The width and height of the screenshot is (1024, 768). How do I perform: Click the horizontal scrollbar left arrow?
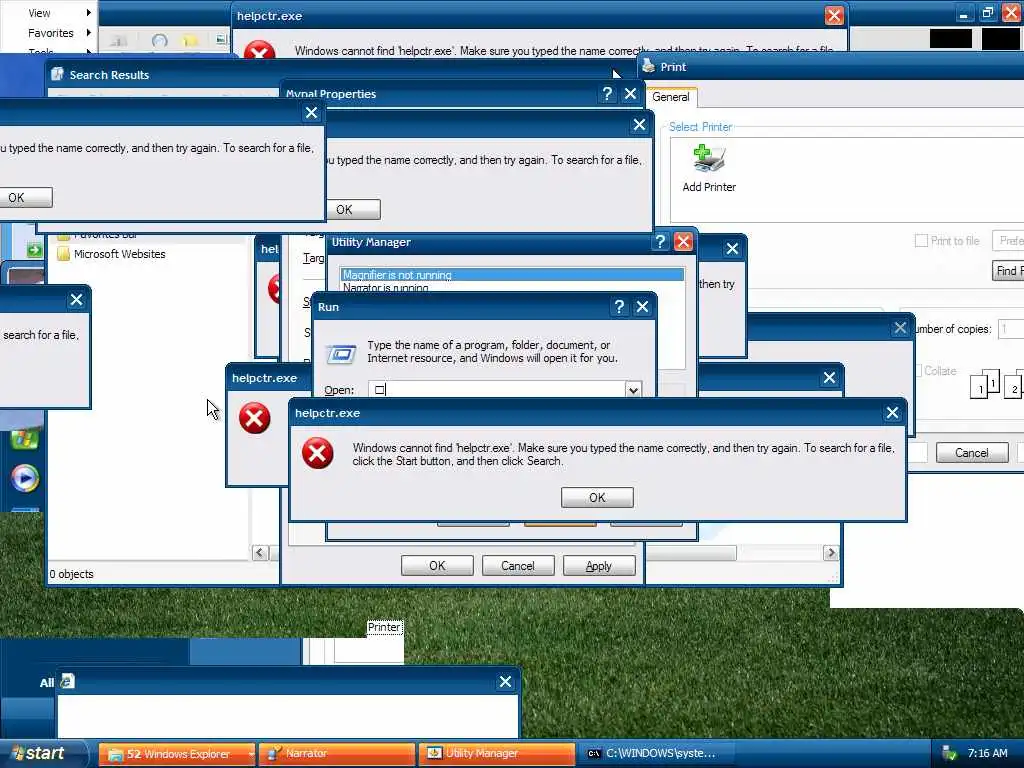pyautogui.click(x=260, y=553)
